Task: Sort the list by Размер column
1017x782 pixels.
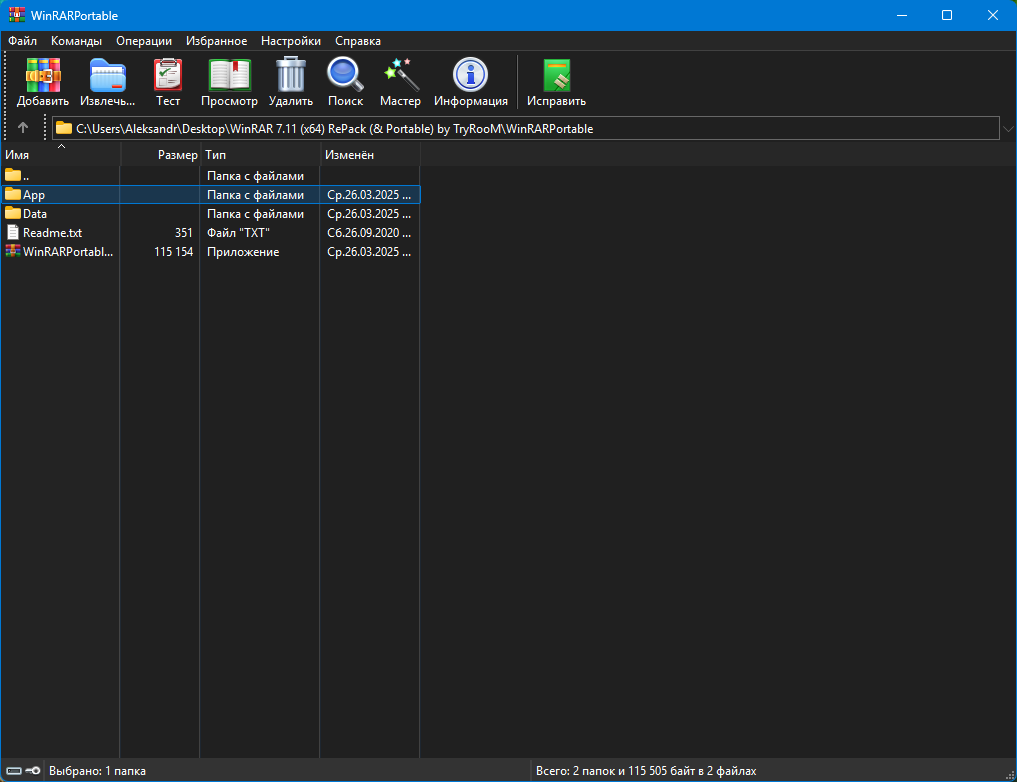Action: pyautogui.click(x=177, y=156)
